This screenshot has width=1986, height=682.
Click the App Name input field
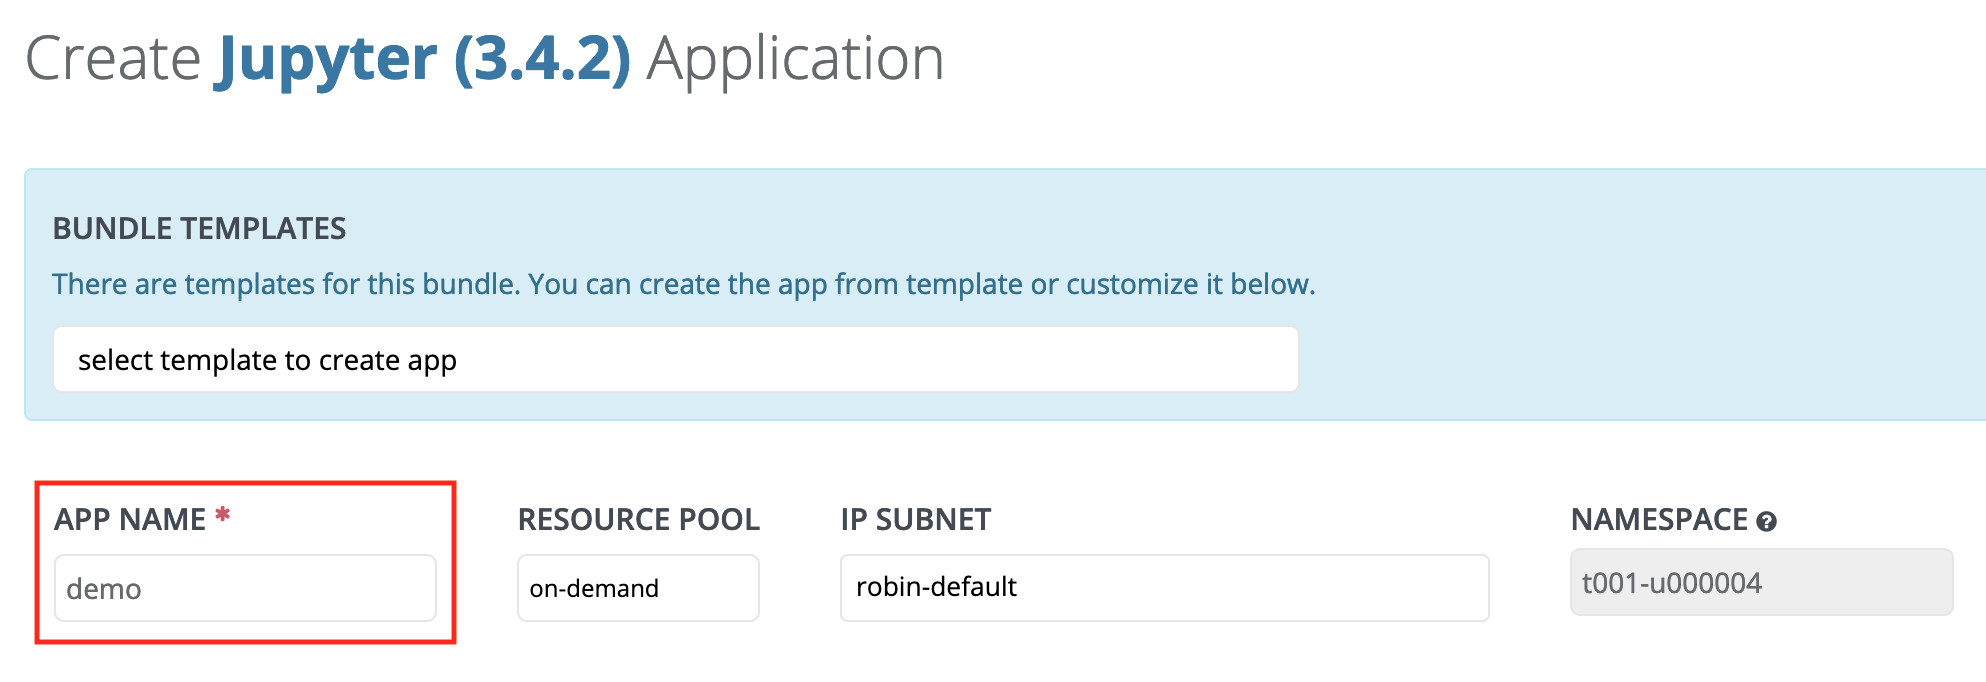tap(245, 588)
